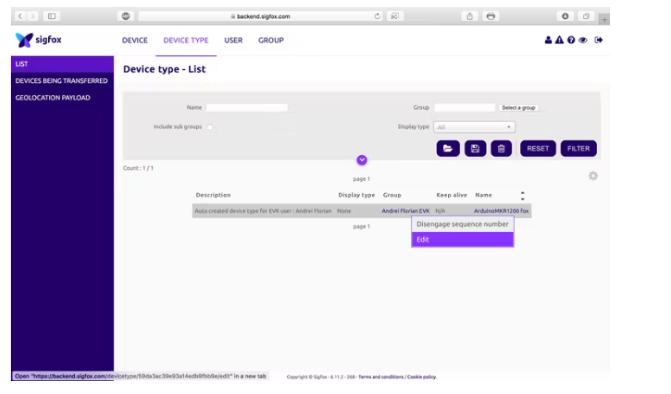Open the DEVICE tab
The image size is (671, 394).
pos(135,40)
